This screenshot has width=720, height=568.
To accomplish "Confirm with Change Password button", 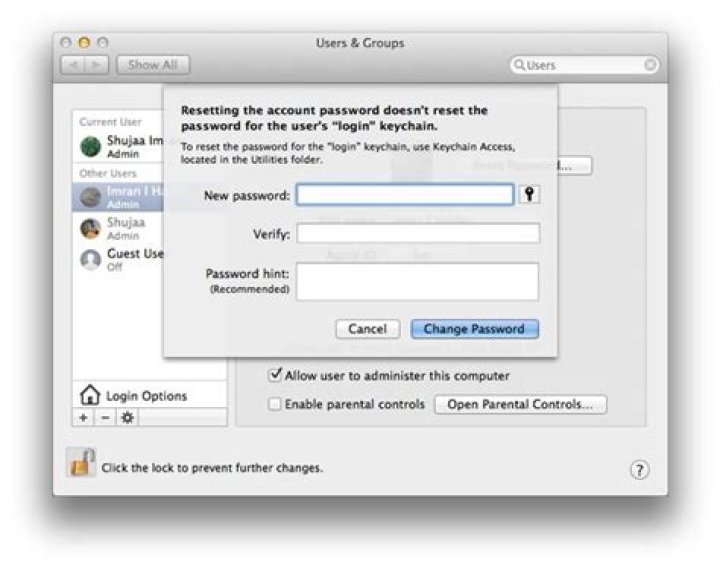I will tap(474, 329).
